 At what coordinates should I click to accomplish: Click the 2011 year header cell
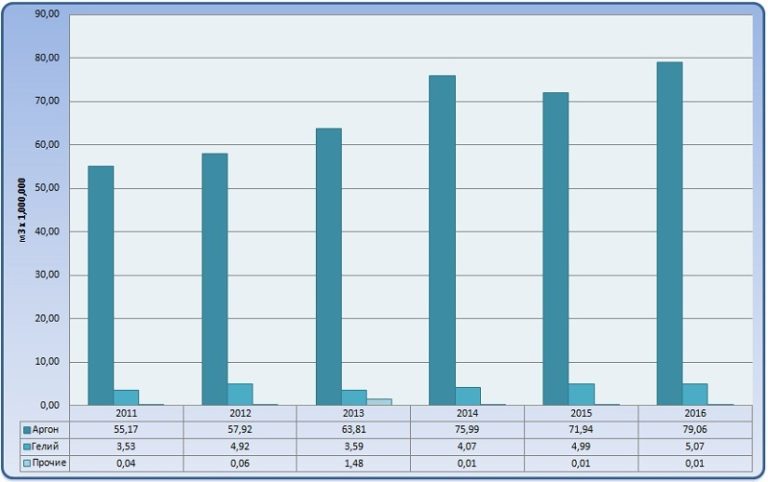click(126, 413)
